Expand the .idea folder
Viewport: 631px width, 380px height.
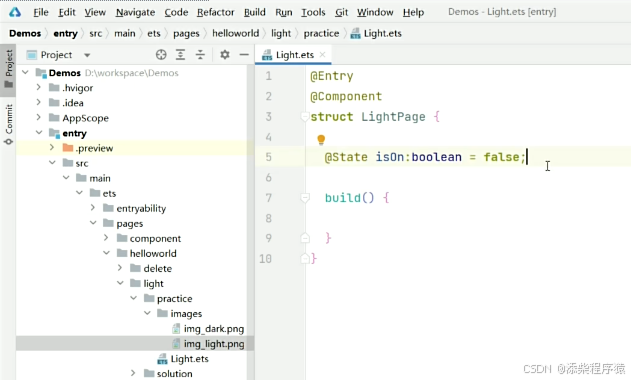[x=39, y=102]
